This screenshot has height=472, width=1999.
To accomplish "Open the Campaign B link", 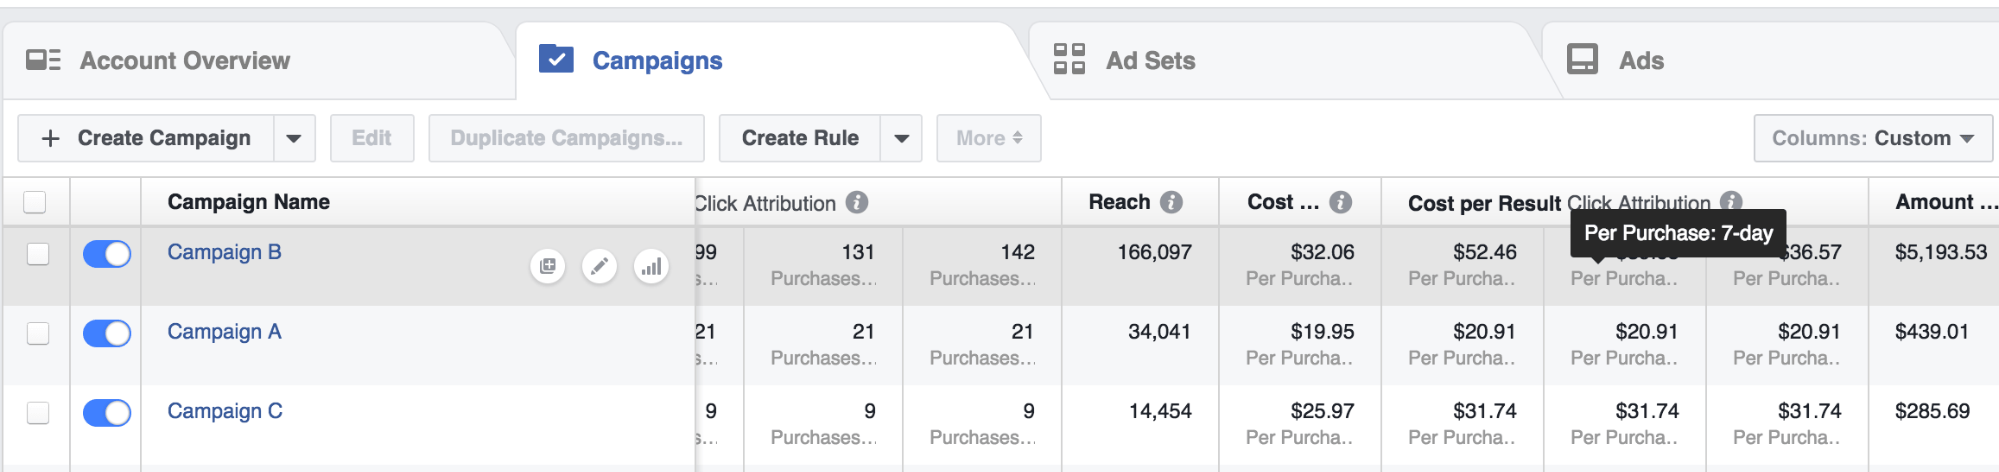I will [224, 252].
